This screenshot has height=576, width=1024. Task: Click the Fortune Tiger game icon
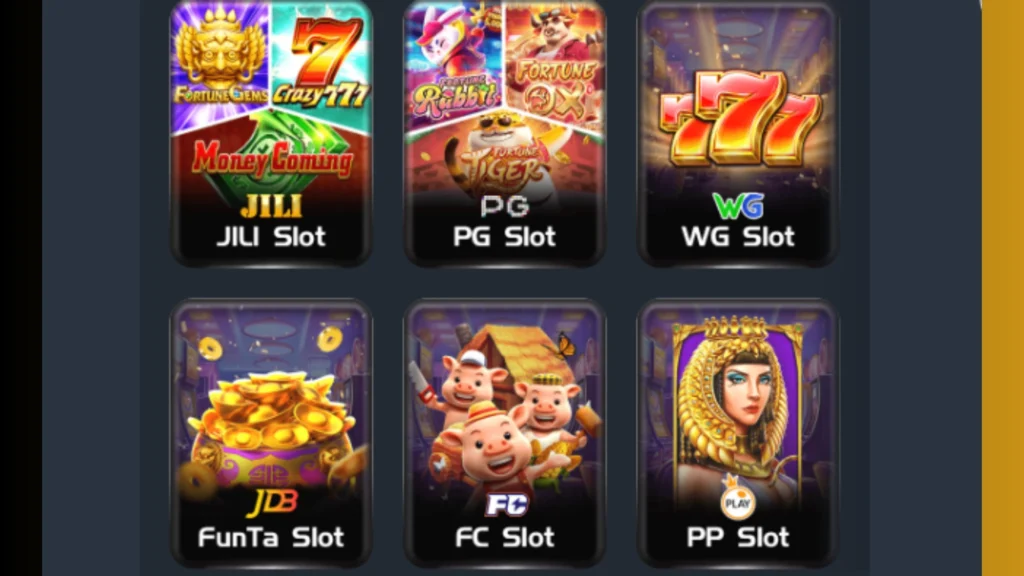[x=504, y=157]
